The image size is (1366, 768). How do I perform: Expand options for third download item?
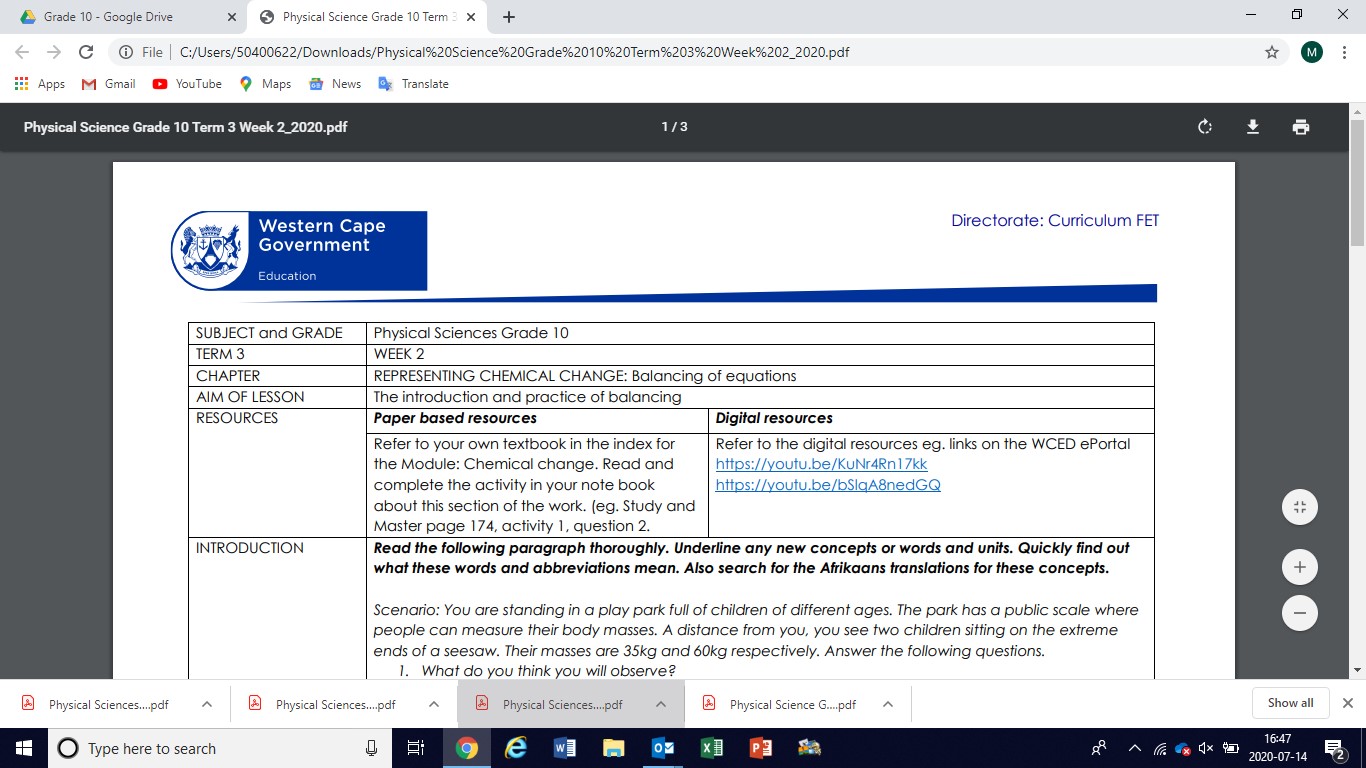[x=661, y=704]
